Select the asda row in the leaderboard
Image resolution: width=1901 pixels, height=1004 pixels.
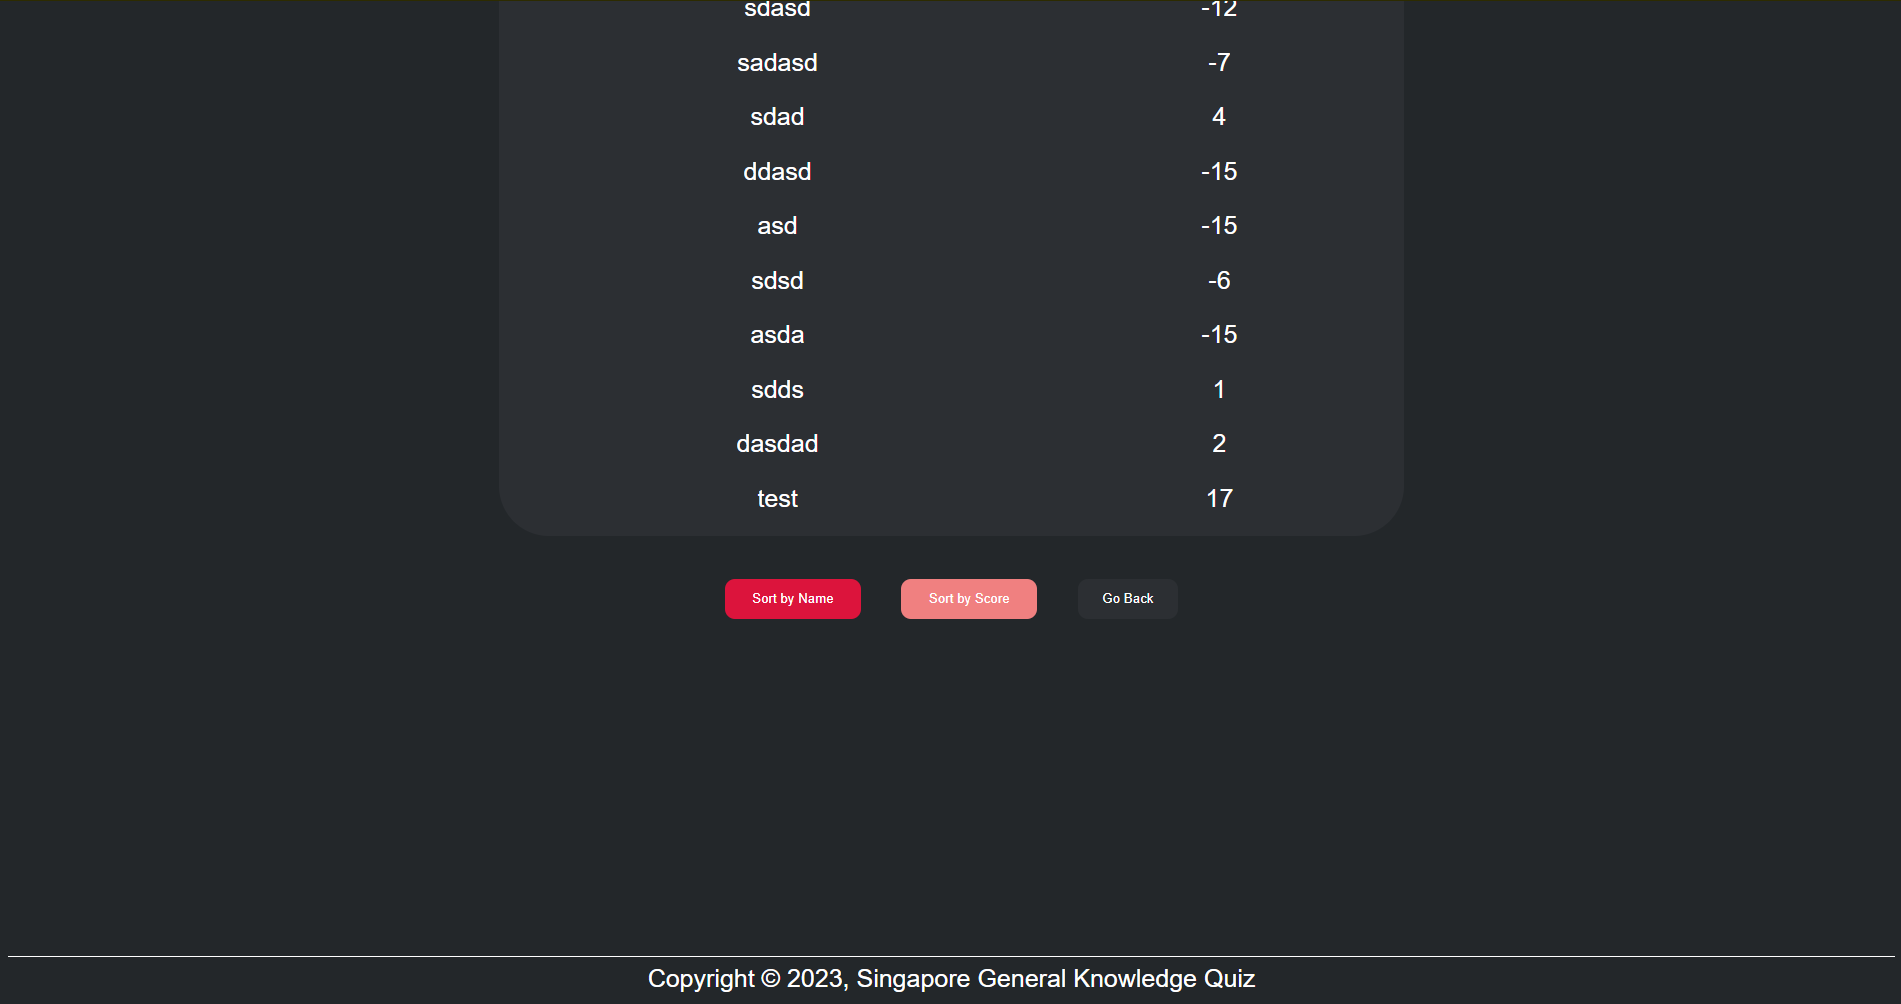click(777, 334)
